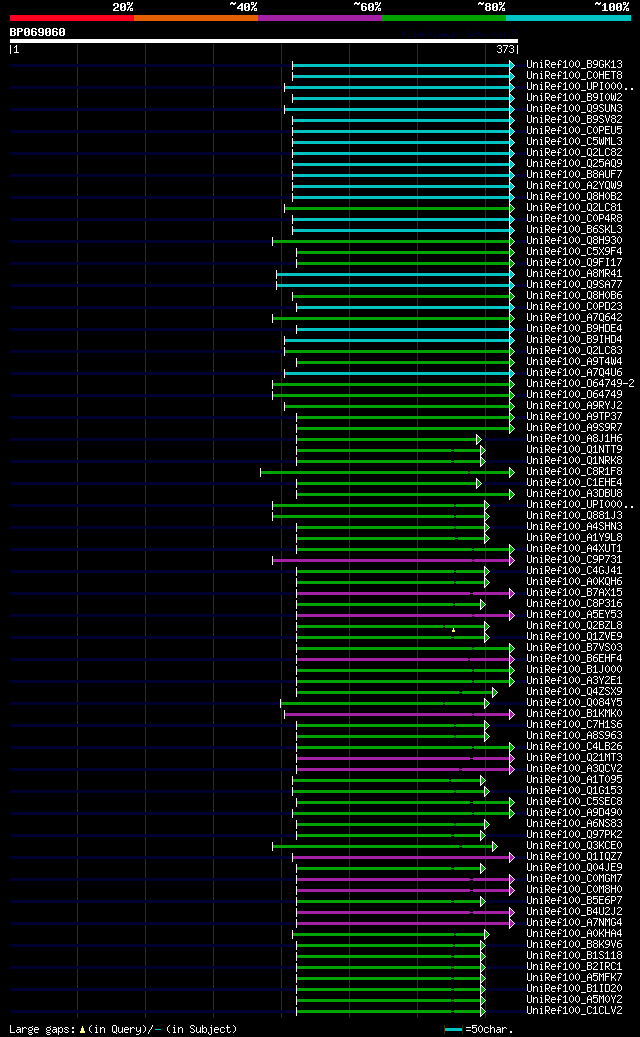640x1037 pixels.
Task: Select the UniRef100_Q21MT3 label
Action: (575, 757)
